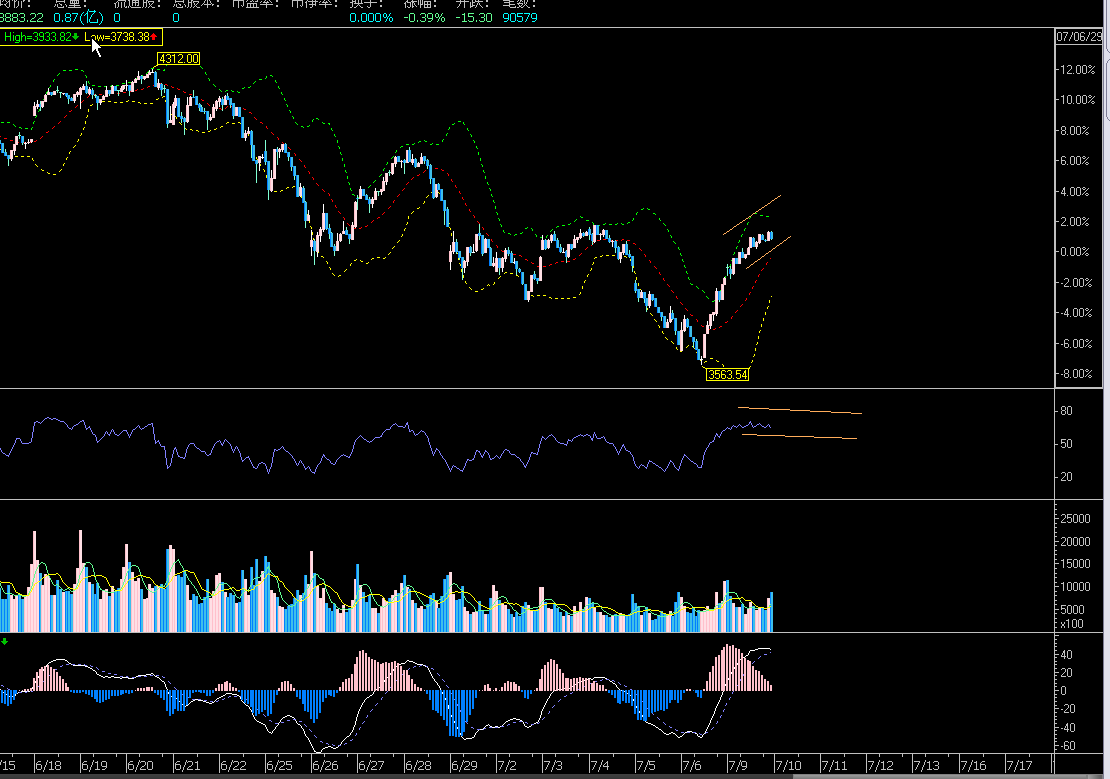Click the 7/6 date on the time axis

coord(692,765)
